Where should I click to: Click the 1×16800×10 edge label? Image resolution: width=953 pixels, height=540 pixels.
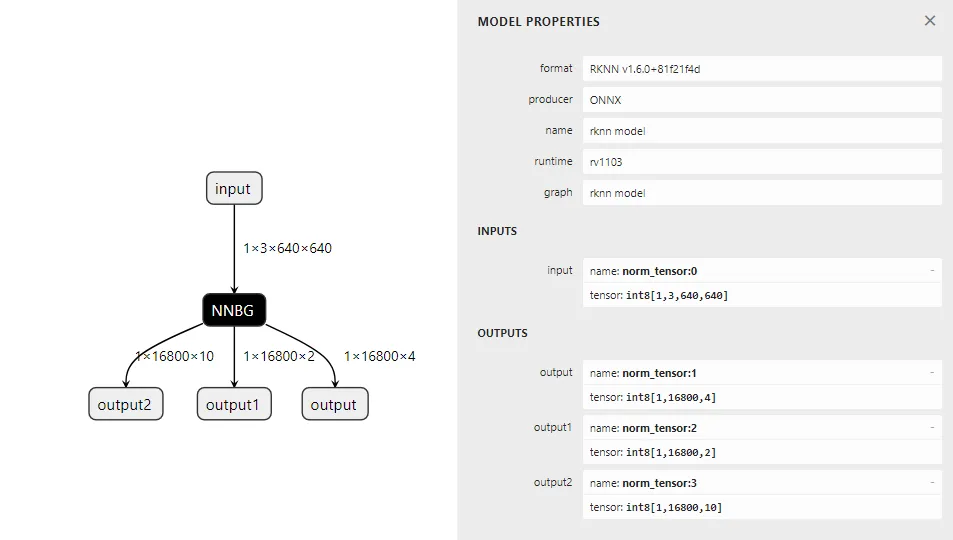click(x=174, y=356)
